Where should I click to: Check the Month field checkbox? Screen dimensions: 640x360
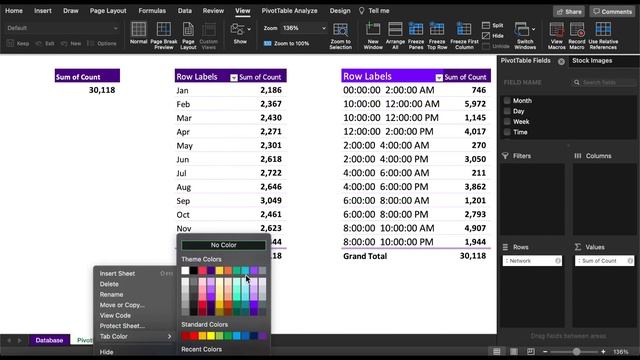click(507, 100)
